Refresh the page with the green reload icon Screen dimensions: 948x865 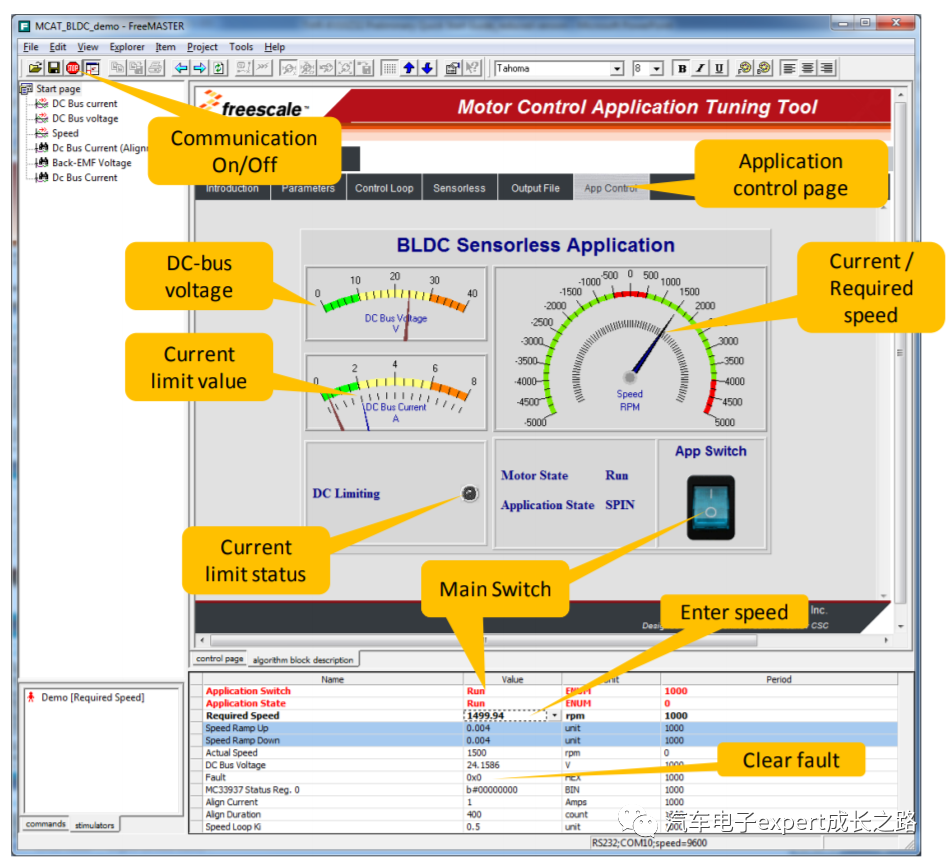pos(219,68)
